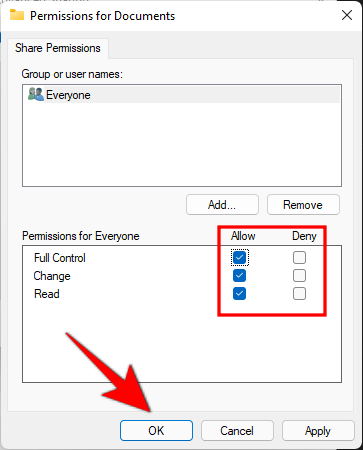Viewport: 363px width, 450px height.
Task: Close the Permissions for Documents dialog
Action: pos(347,15)
